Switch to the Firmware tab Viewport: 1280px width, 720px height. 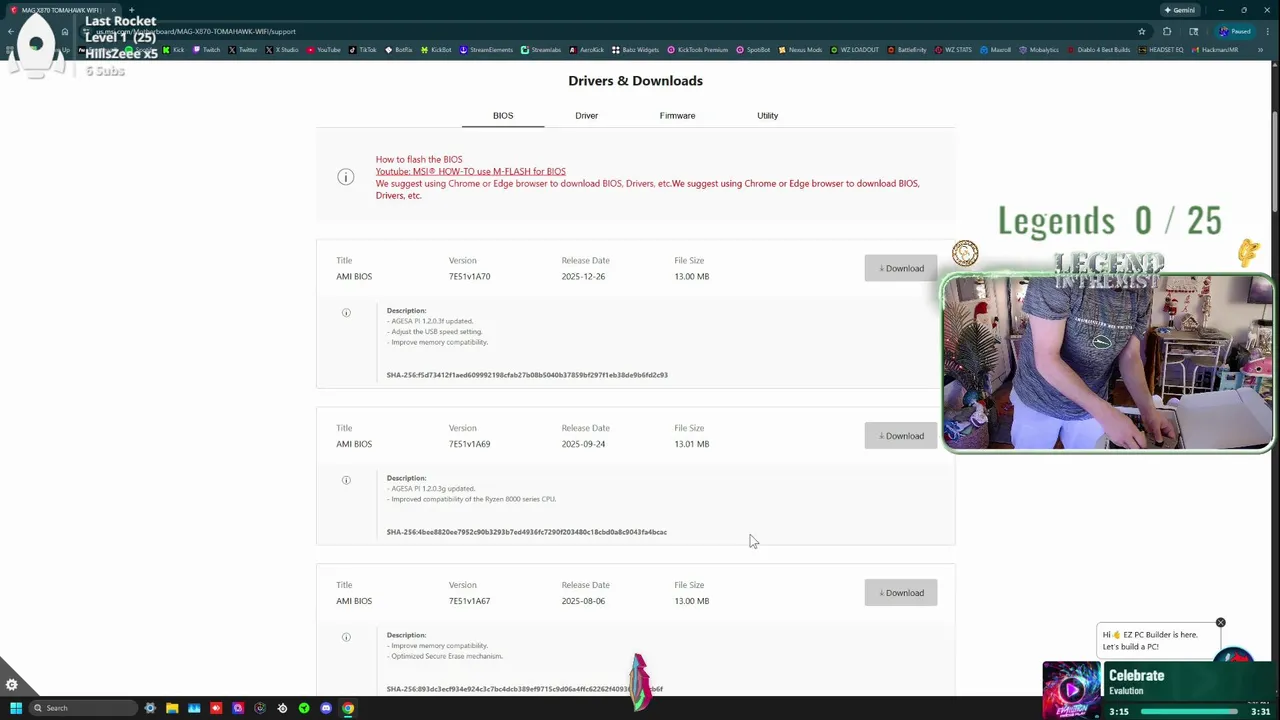[x=677, y=116]
